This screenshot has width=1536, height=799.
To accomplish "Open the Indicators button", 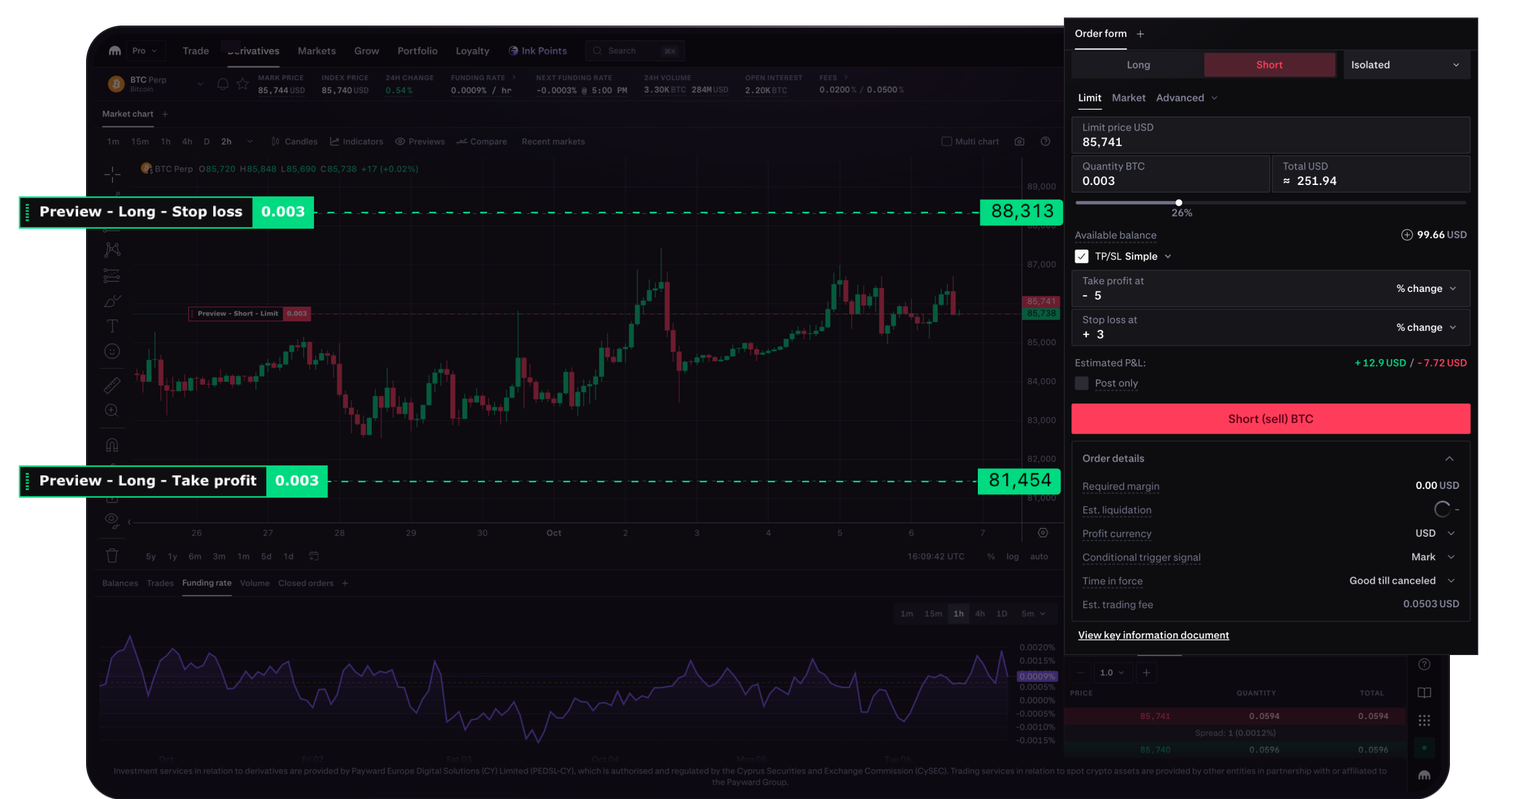I will click(357, 142).
